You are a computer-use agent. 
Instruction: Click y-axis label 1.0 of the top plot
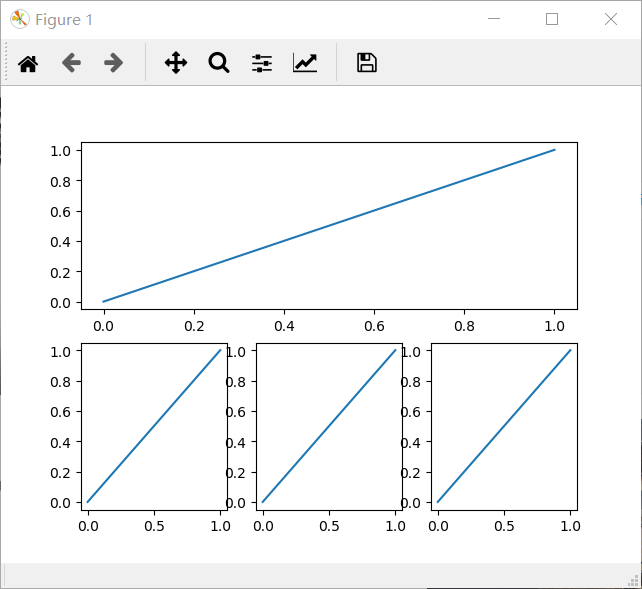tap(60, 151)
